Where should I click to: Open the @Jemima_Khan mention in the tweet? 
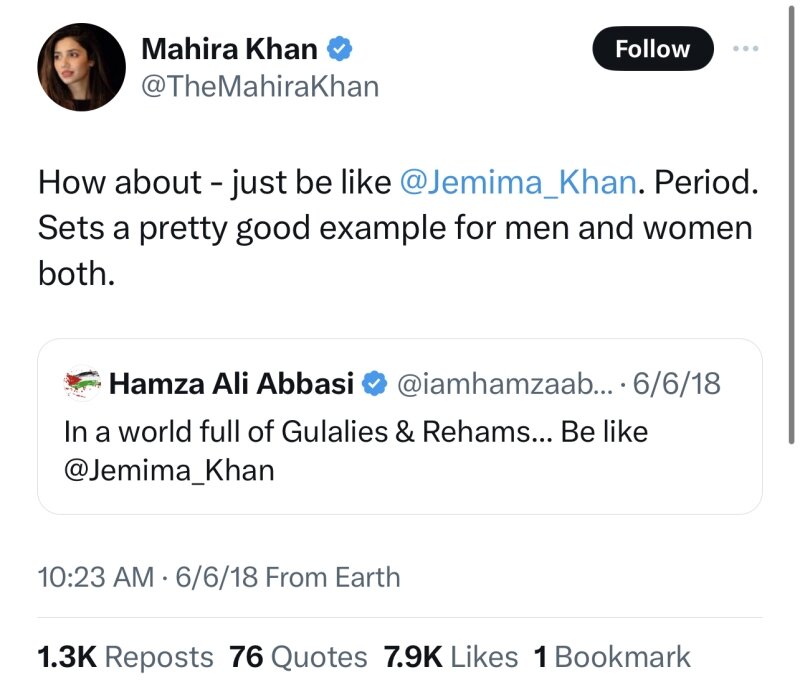point(518,183)
